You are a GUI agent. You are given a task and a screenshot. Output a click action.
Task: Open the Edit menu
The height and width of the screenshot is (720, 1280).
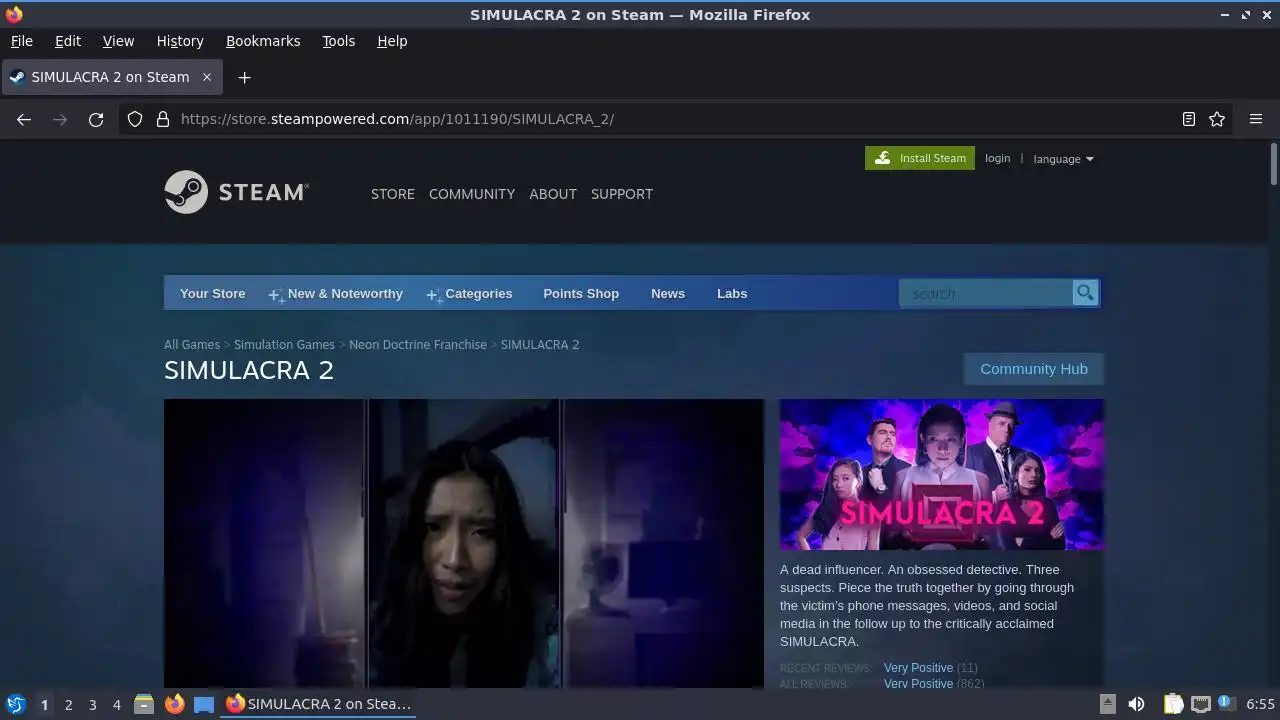68,41
